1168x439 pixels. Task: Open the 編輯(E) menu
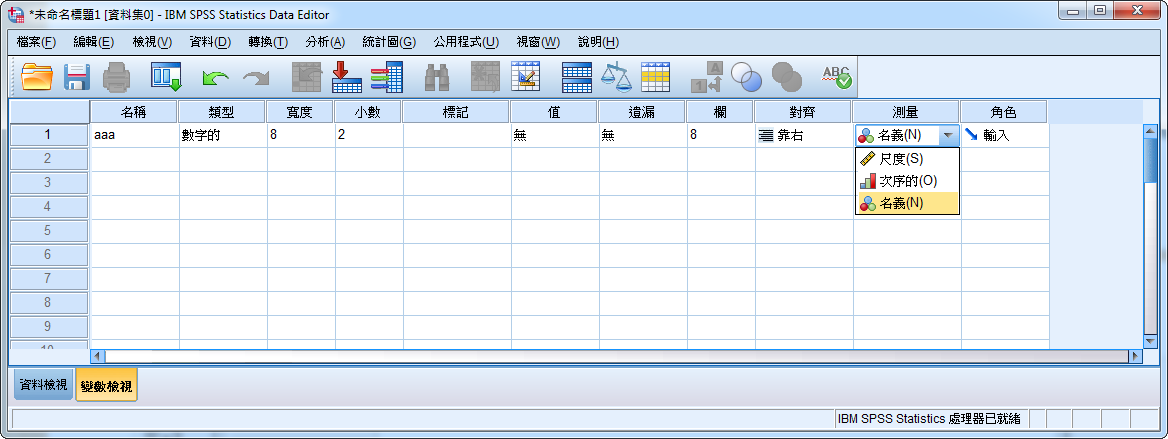pos(94,42)
